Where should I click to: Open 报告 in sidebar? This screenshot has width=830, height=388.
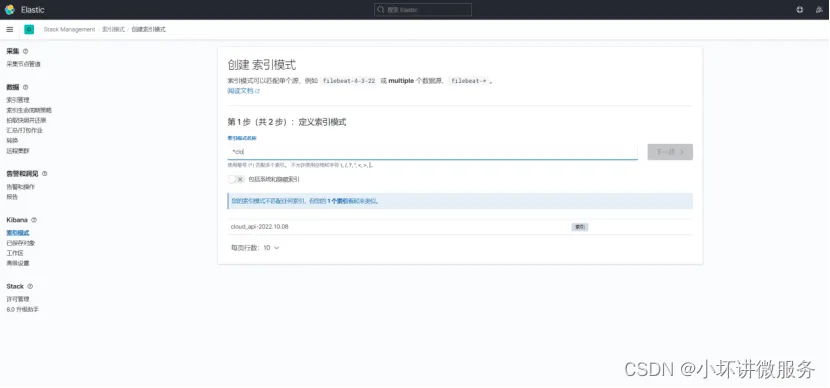[12, 197]
